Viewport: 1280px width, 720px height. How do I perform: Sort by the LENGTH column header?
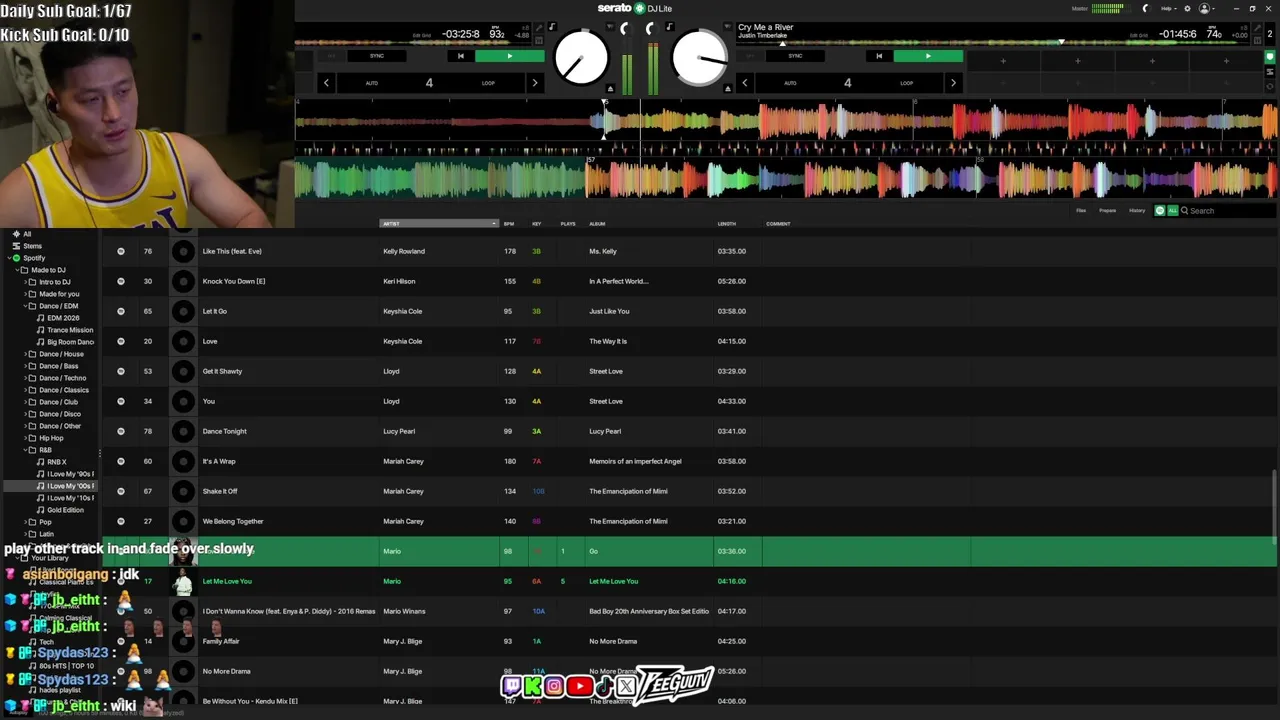727,224
